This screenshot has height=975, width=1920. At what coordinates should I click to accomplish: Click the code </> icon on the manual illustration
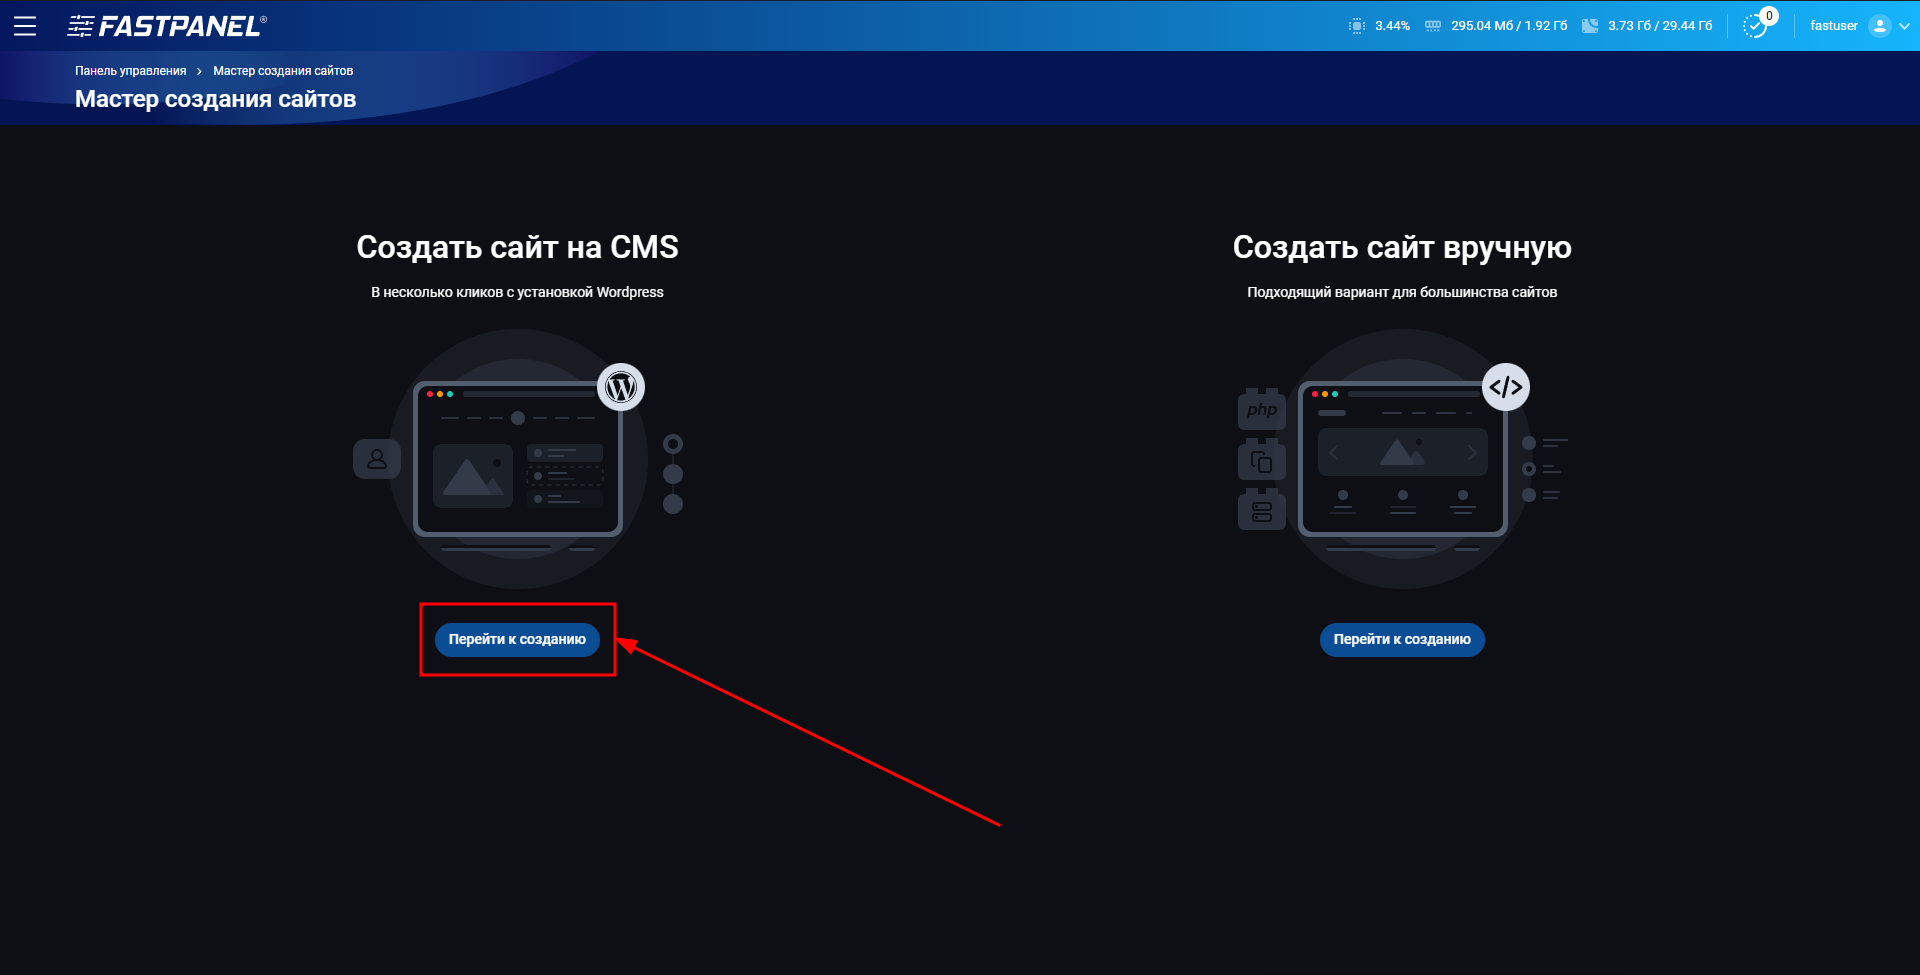(1506, 386)
